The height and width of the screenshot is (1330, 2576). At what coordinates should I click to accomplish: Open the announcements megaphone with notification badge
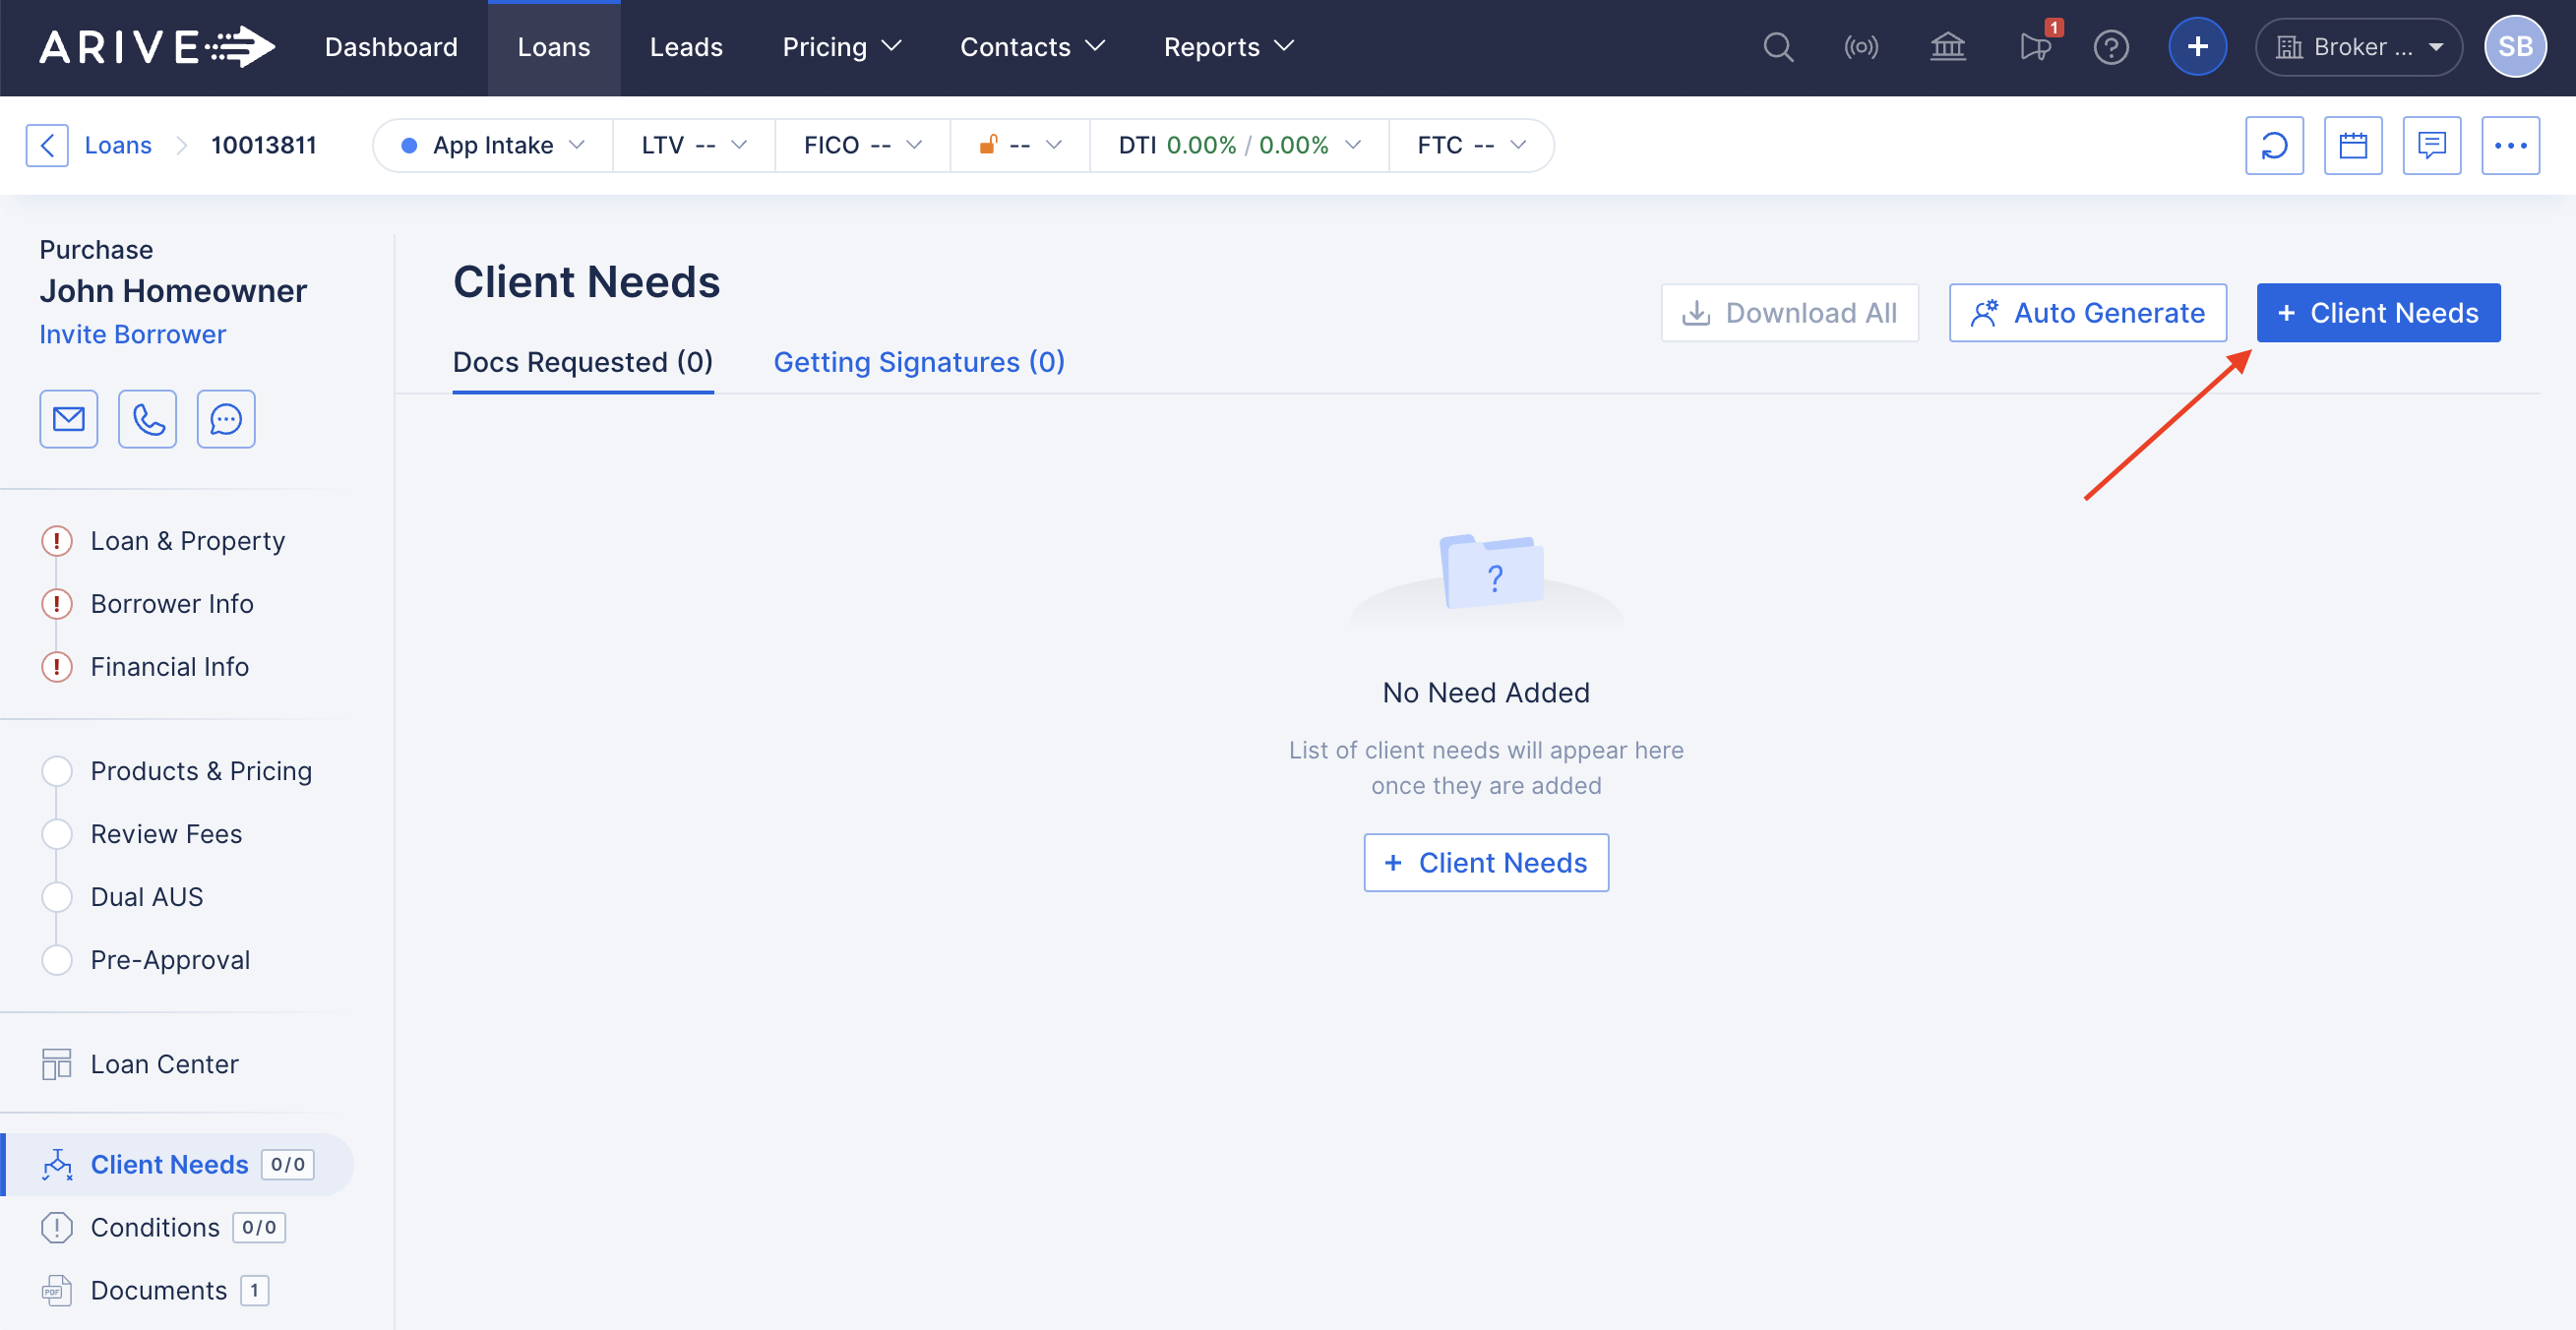coord(2034,47)
